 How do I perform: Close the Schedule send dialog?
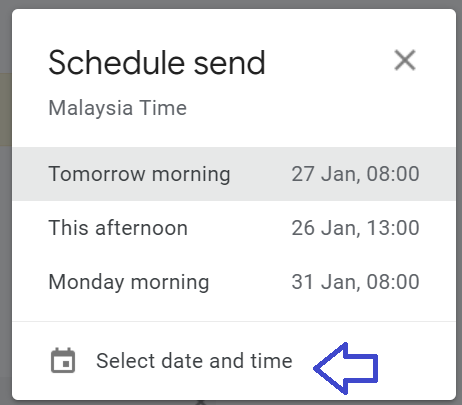point(405,60)
